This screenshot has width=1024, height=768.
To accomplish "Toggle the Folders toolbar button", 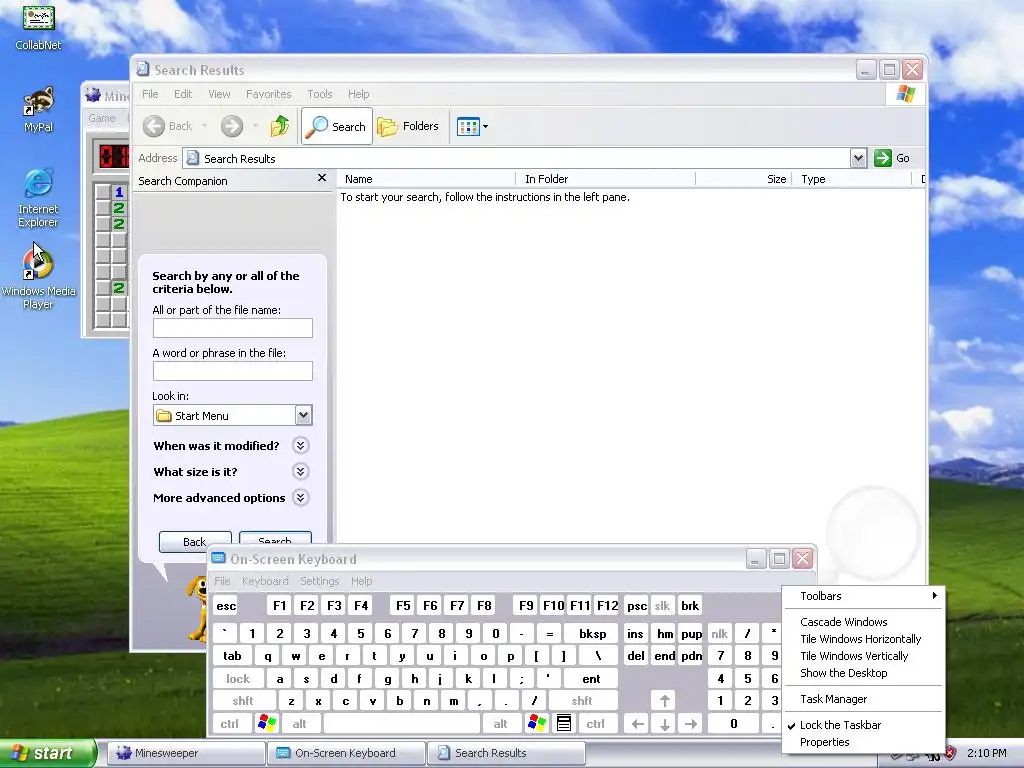I will click(x=408, y=126).
